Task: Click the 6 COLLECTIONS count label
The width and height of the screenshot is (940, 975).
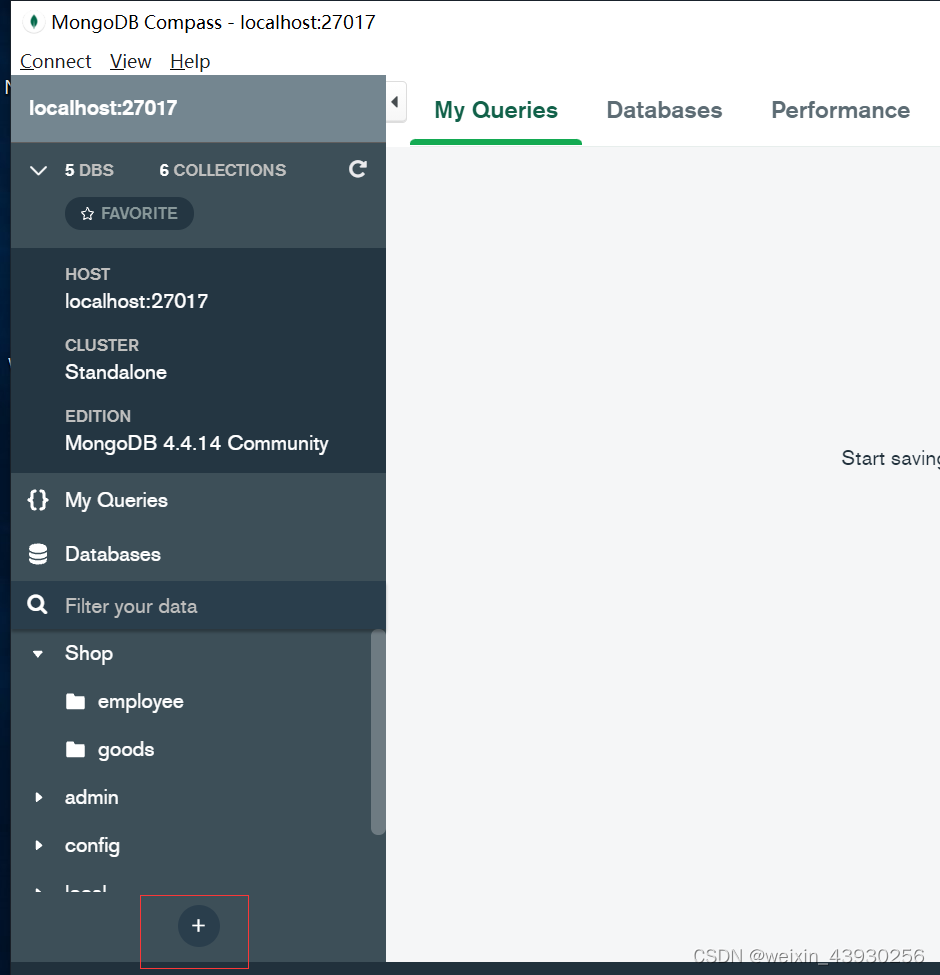Action: (x=223, y=170)
